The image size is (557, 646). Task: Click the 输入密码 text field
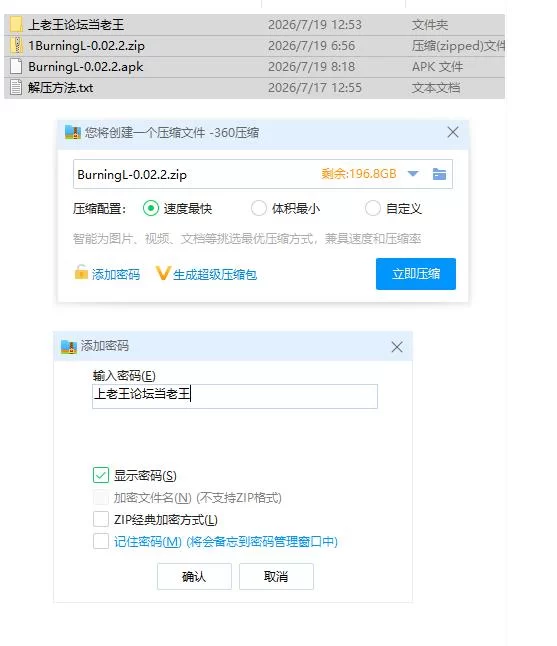235,396
